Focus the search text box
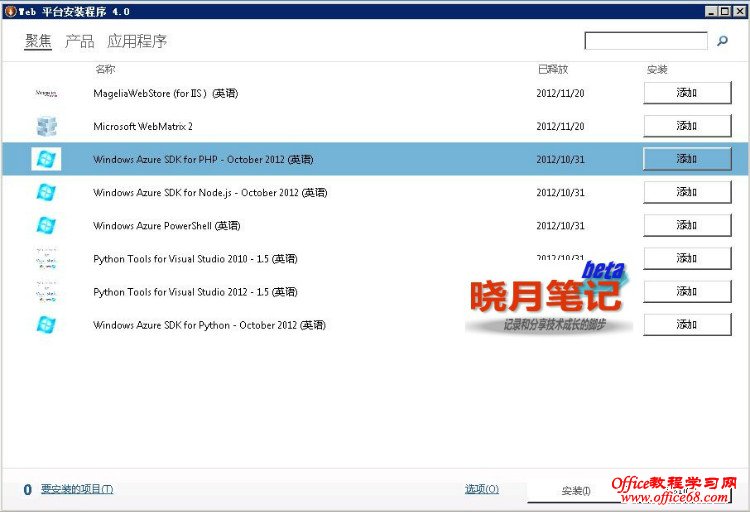The image size is (750, 512). click(x=646, y=41)
